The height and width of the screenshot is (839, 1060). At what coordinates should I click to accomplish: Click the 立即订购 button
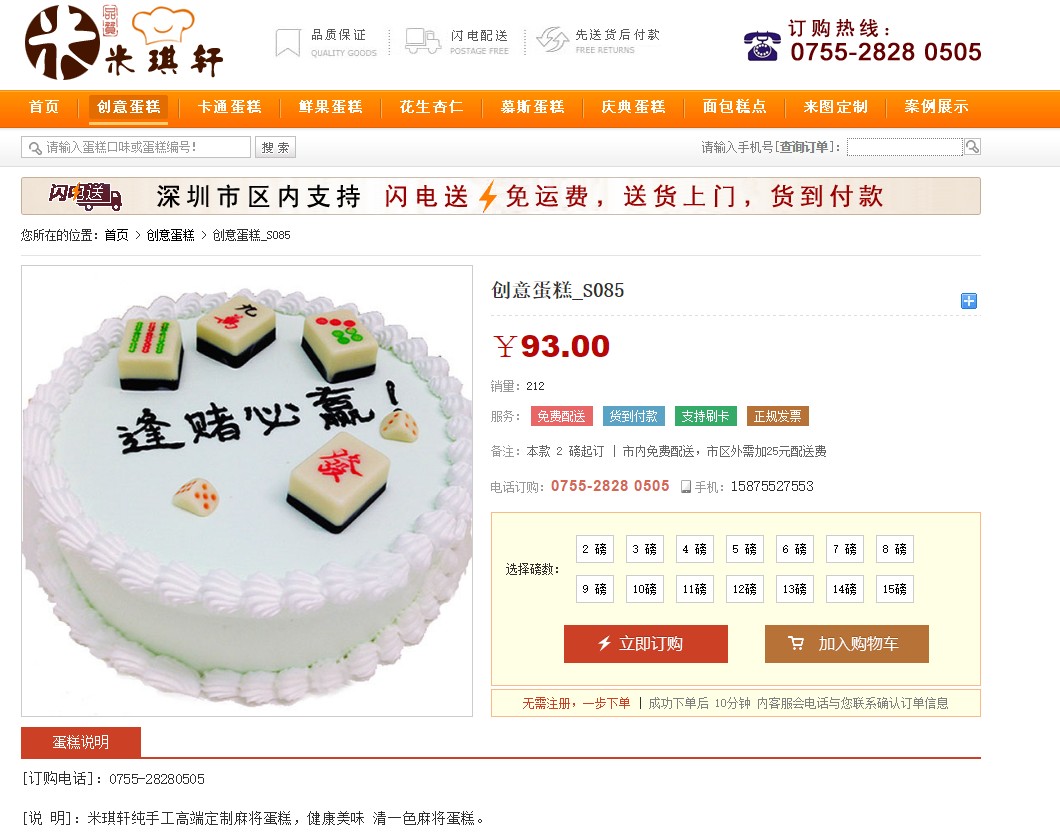[x=646, y=644]
